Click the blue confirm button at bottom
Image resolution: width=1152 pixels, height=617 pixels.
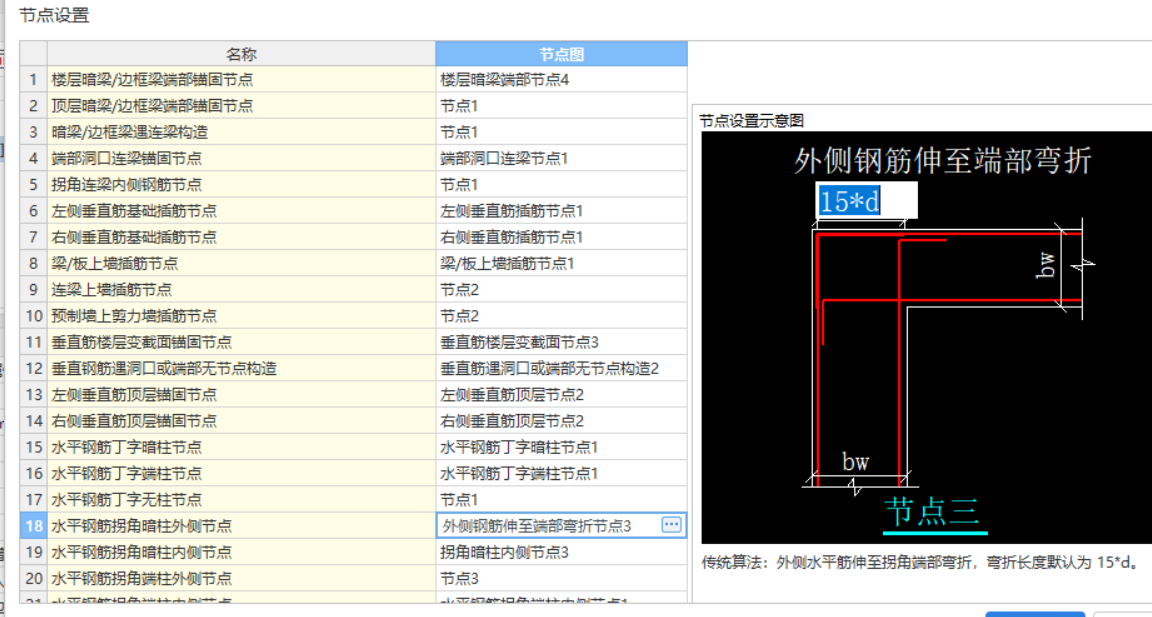1035,614
